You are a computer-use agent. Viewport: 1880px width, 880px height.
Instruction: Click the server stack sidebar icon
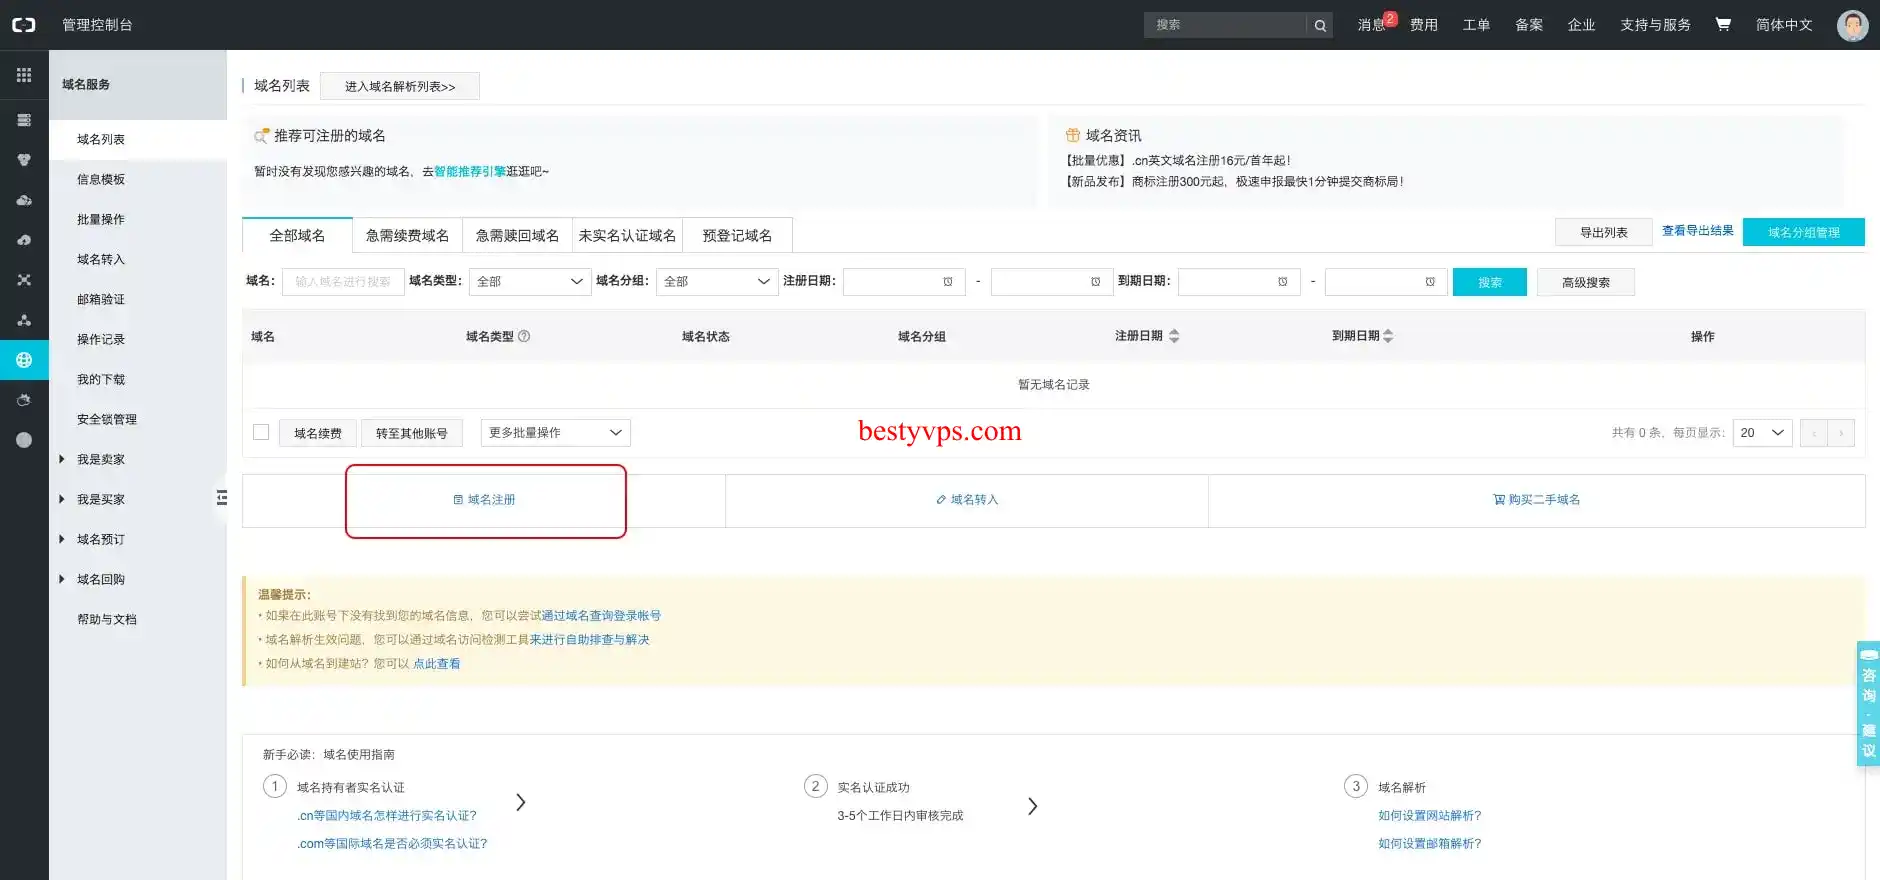click(x=24, y=120)
